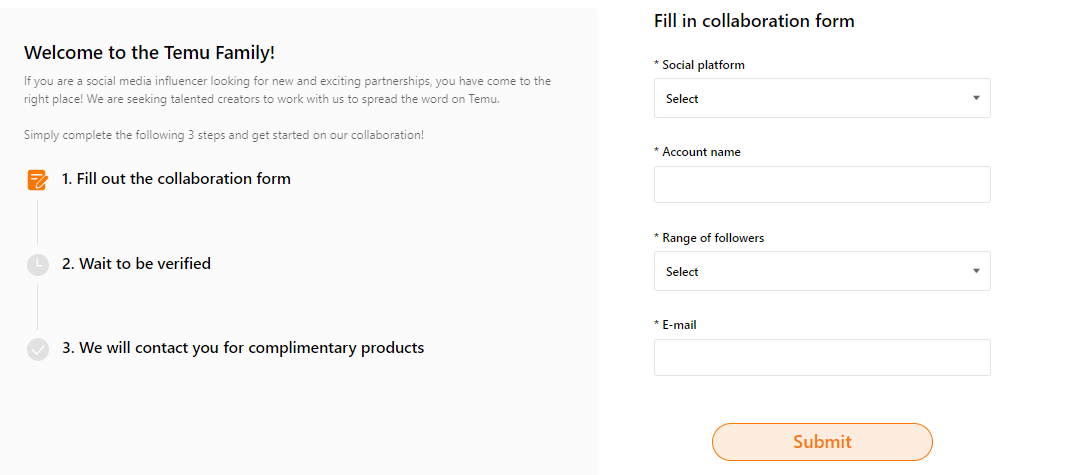
Task: Click 'Select' placeholder under Range of followers
Action: [x=682, y=272]
